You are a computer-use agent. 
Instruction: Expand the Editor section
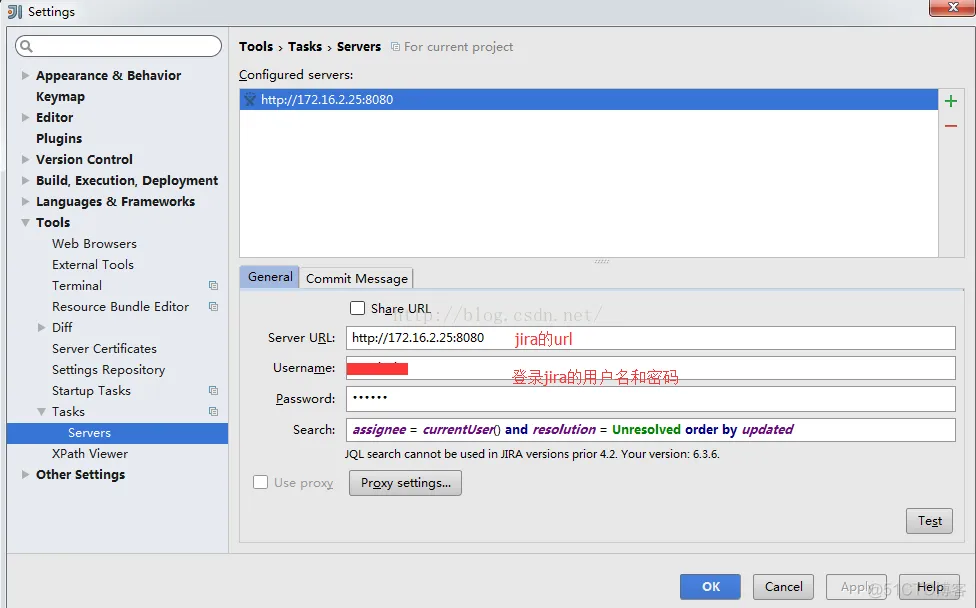click(x=25, y=117)
